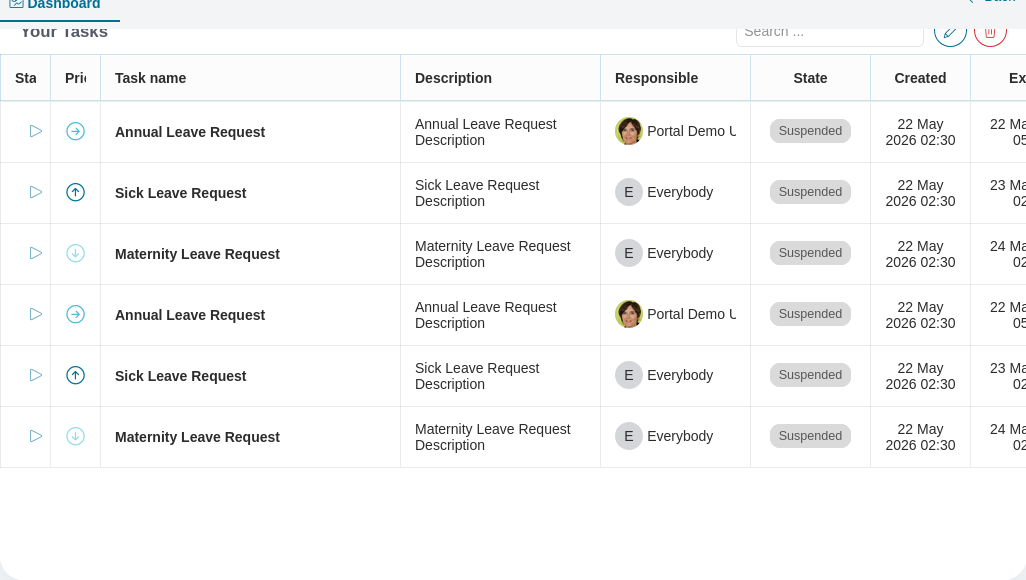Open the second Annual Leave Request task name
This screenshot has height=580, width=1026.
(x=190, y=315)
